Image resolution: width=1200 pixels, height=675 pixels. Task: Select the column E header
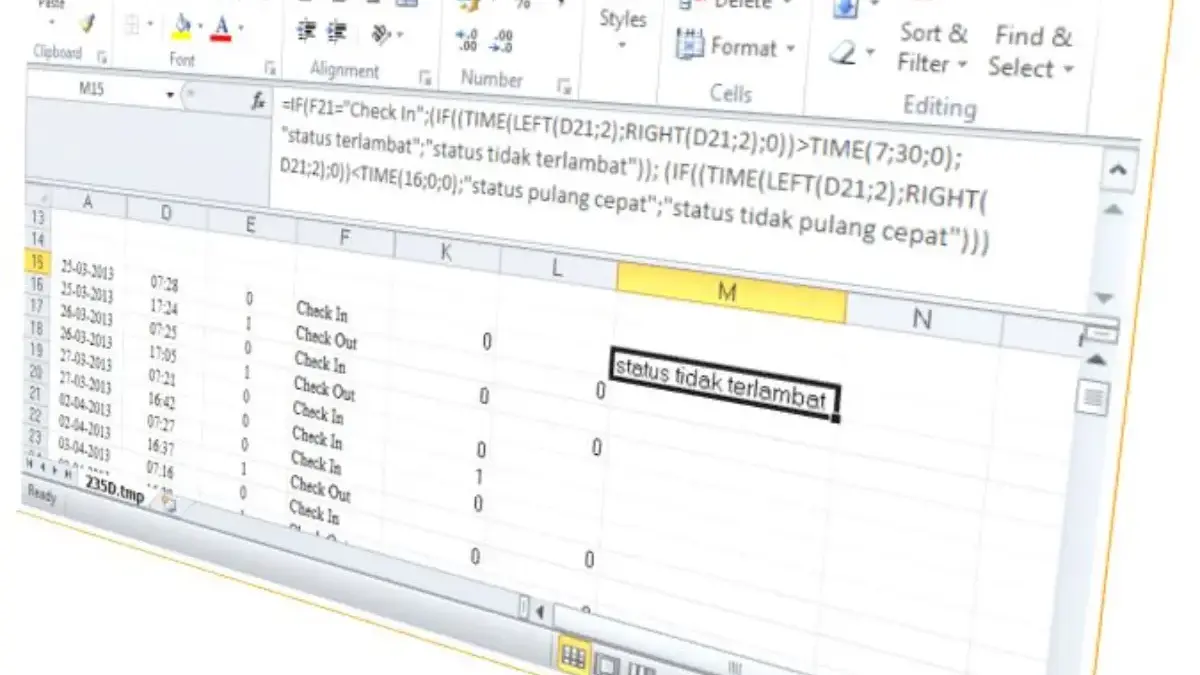250,225
